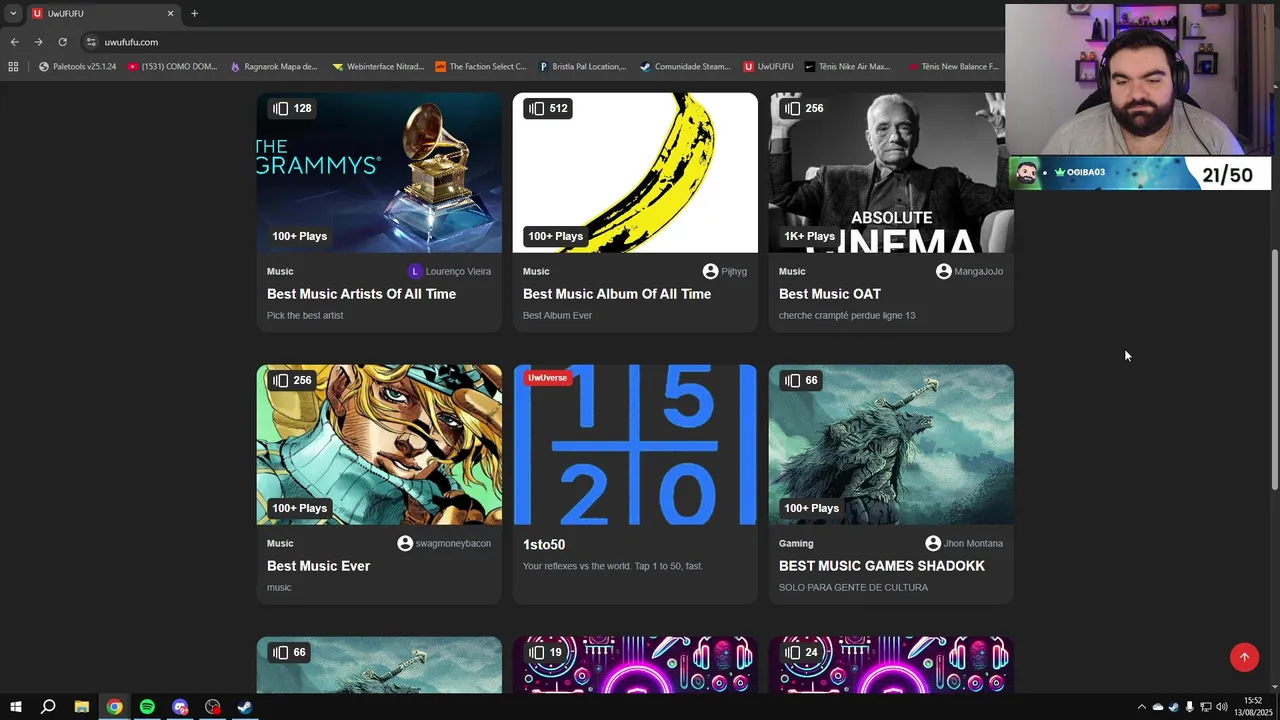Viewport: 1280px width, 720px height.
Task: Jump to top with red arrow button
Action: (x=1244, y=657)
